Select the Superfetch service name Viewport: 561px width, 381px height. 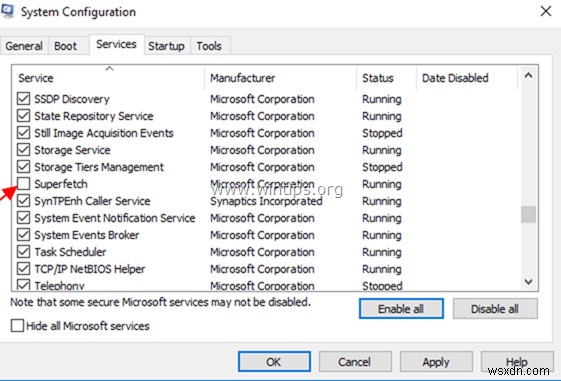[61, 184]
